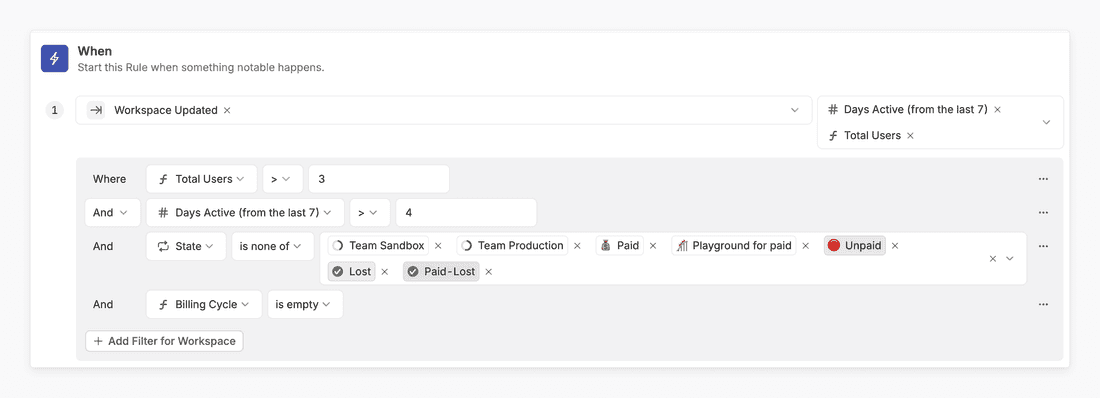Remove the Team Sandbox state tag
Image resolution: width=1100 pixels, height=398 pixels.
tap(438, 246)
